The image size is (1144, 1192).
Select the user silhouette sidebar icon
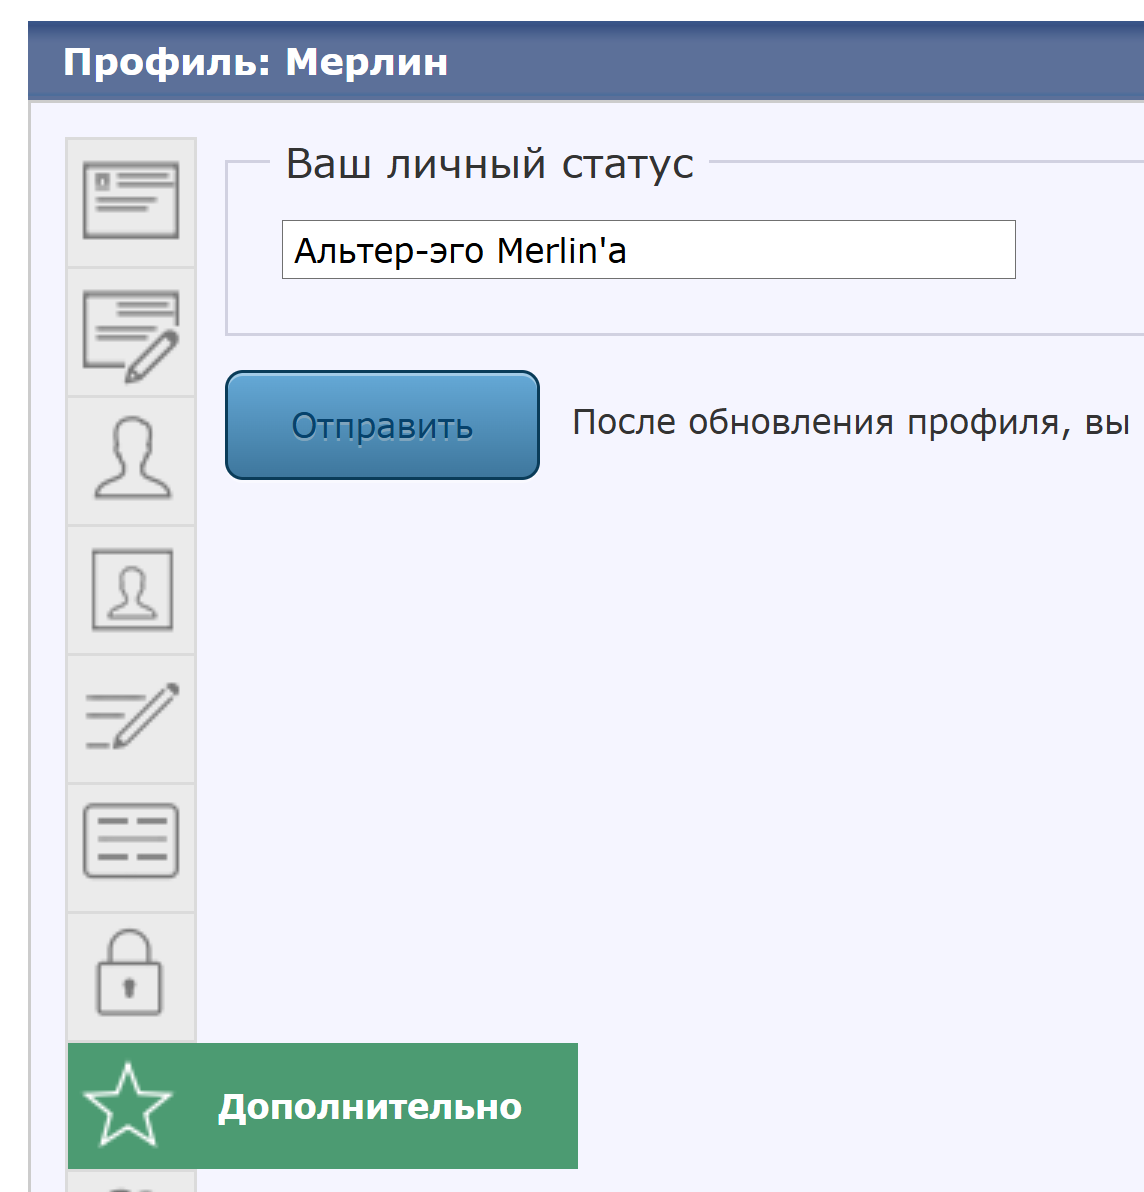pyautogui.click(x=131, y=460)
